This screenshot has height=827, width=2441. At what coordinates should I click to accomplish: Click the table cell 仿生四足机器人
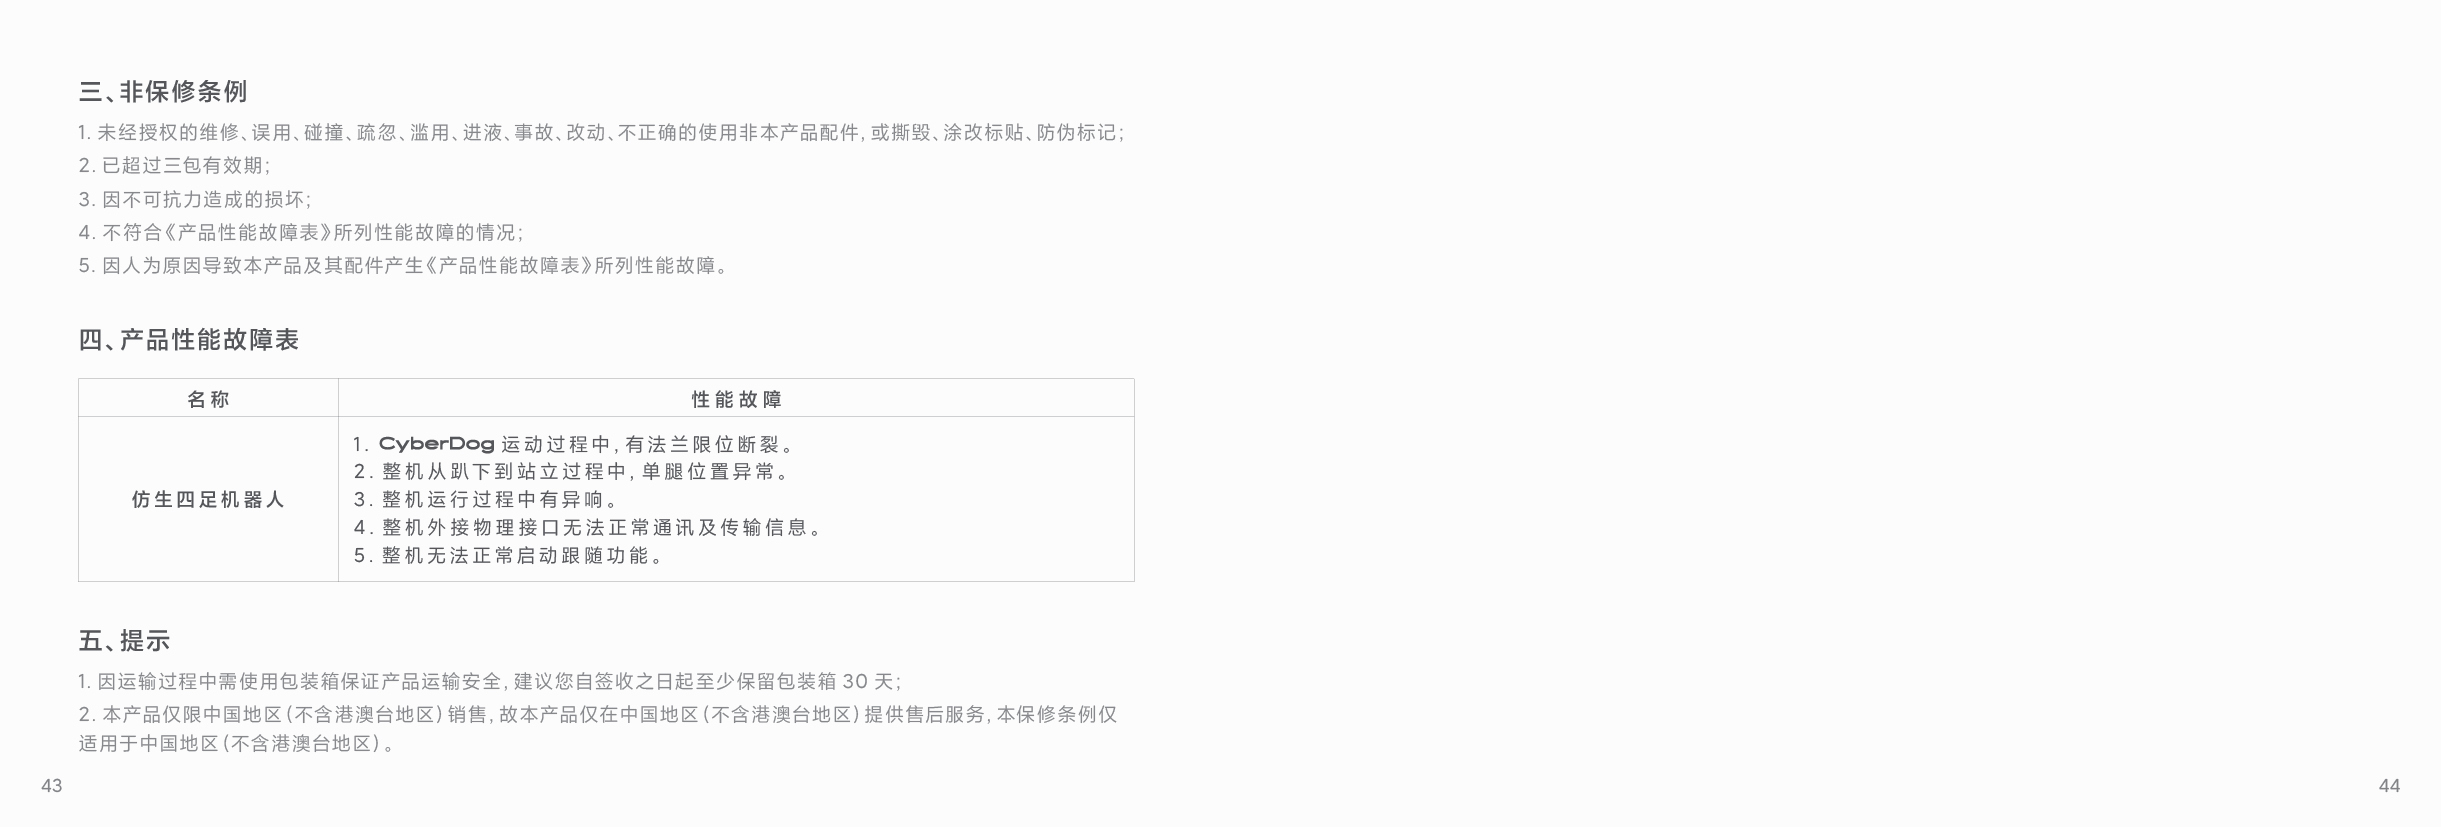click(x=208, y=499)
